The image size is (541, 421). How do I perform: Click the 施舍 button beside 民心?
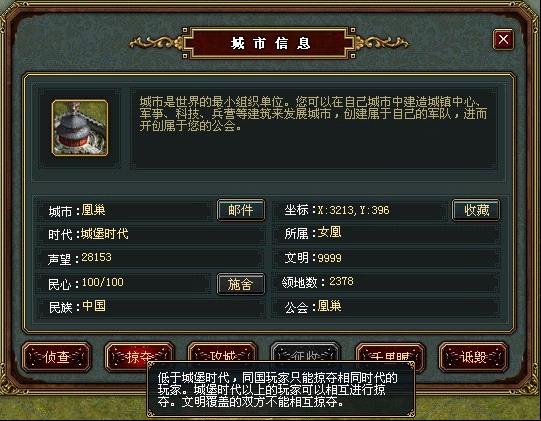(241, 284)
